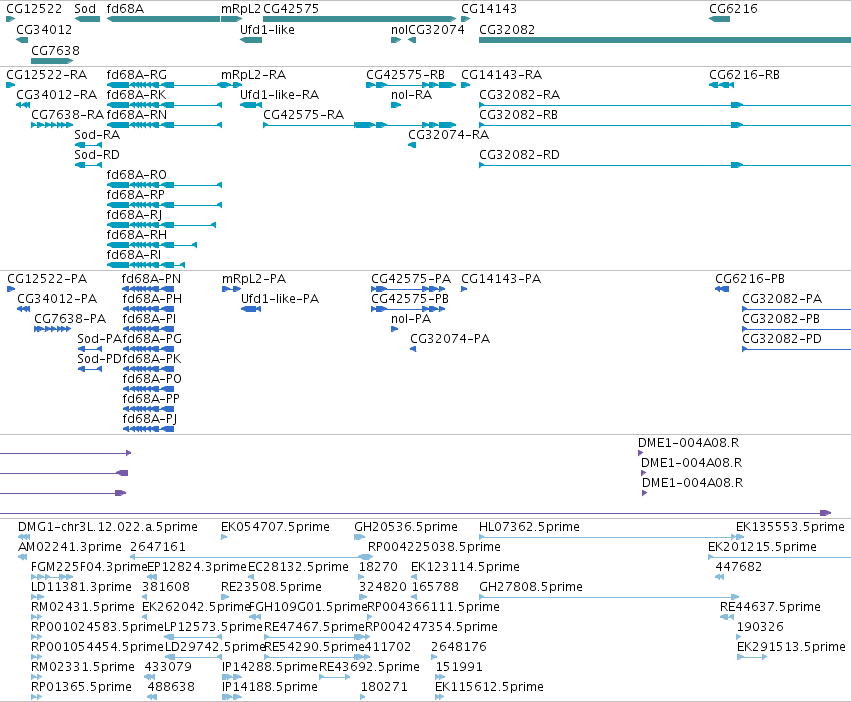
Task: Click the CG7638 gene label
Action: pos(55,50)
